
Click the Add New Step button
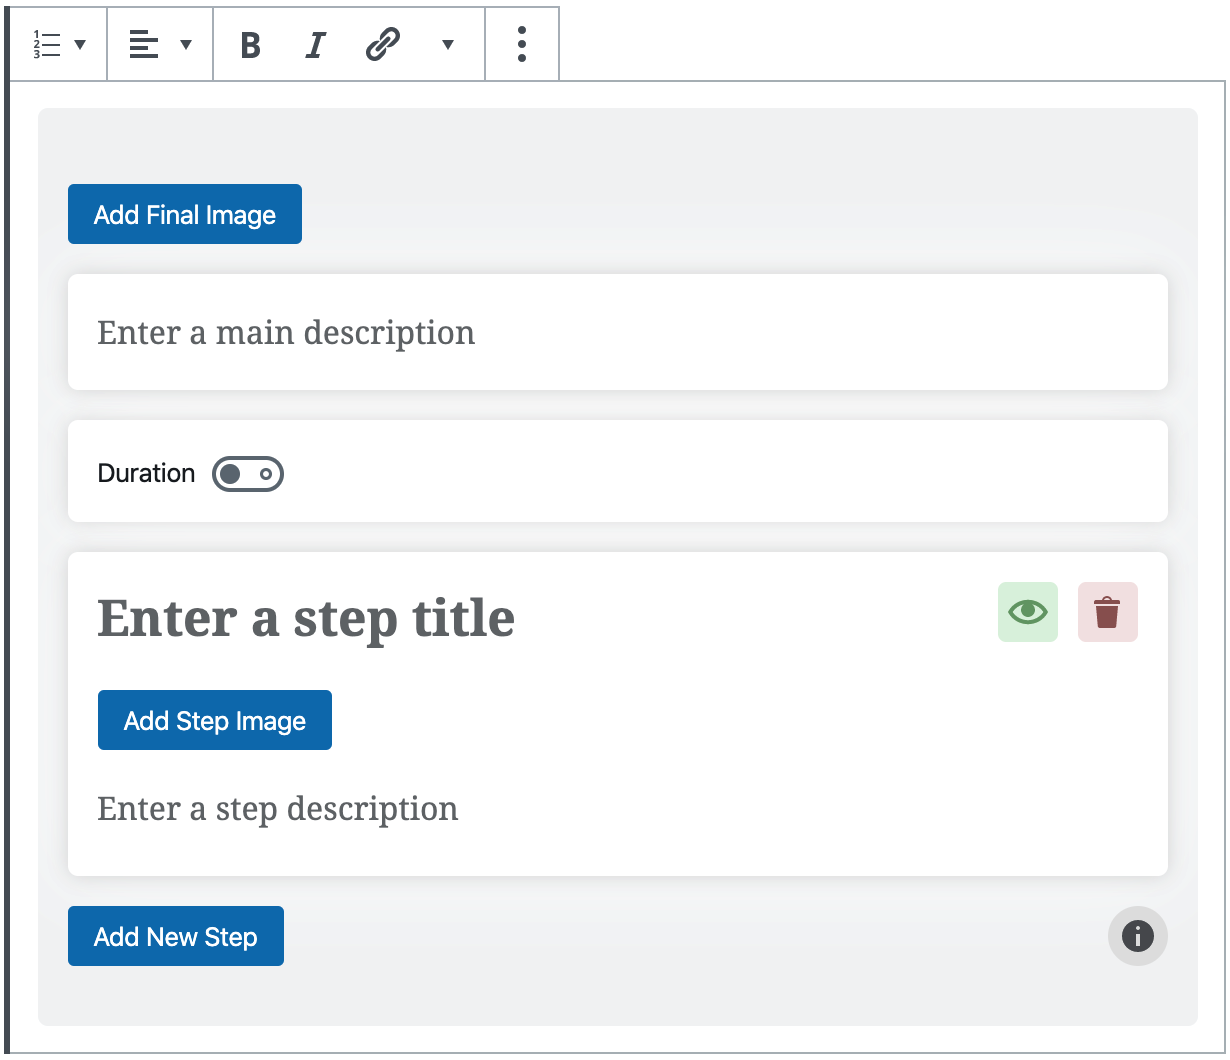(x=176, y=936)
